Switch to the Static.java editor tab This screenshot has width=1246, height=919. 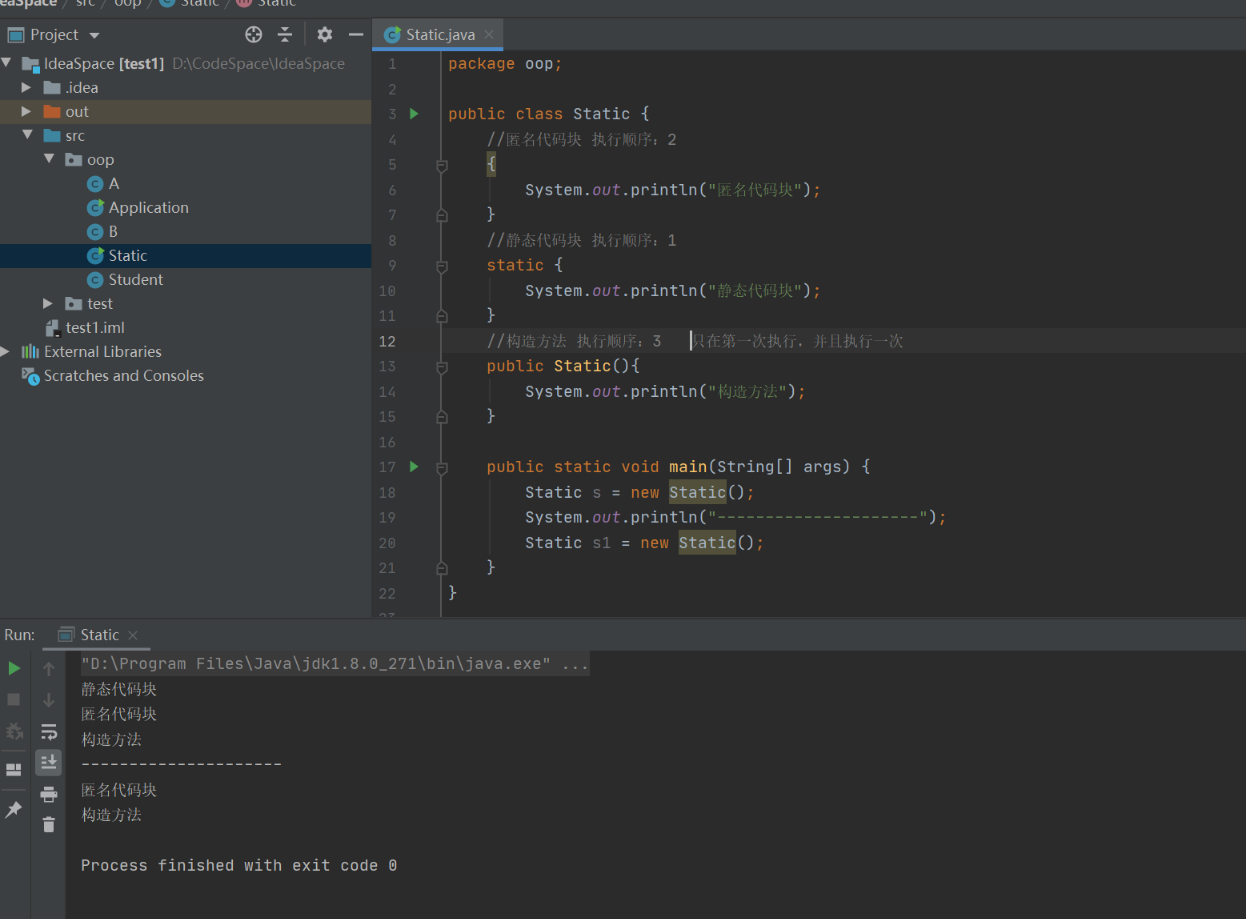[439, 35]
